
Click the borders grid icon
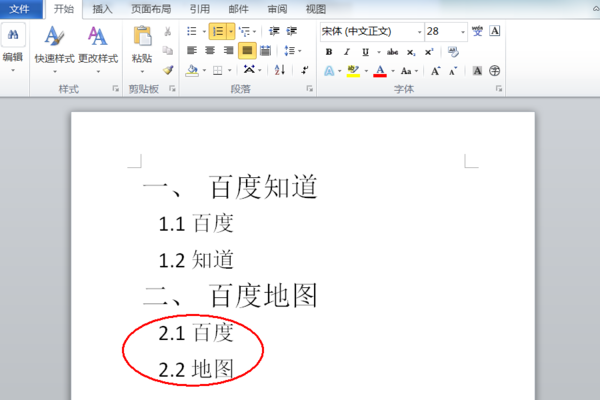[217, 70]
